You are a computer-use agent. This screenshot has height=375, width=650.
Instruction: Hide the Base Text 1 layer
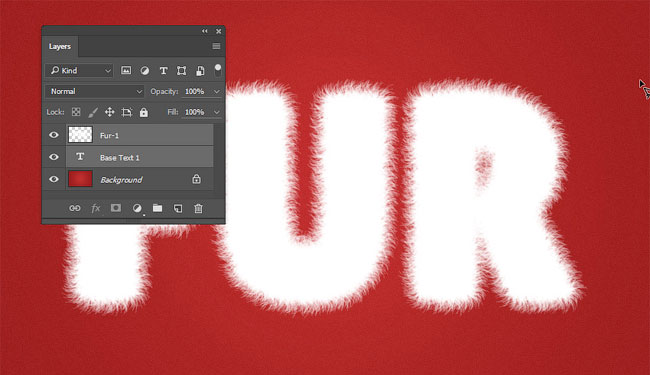[54, 157]
